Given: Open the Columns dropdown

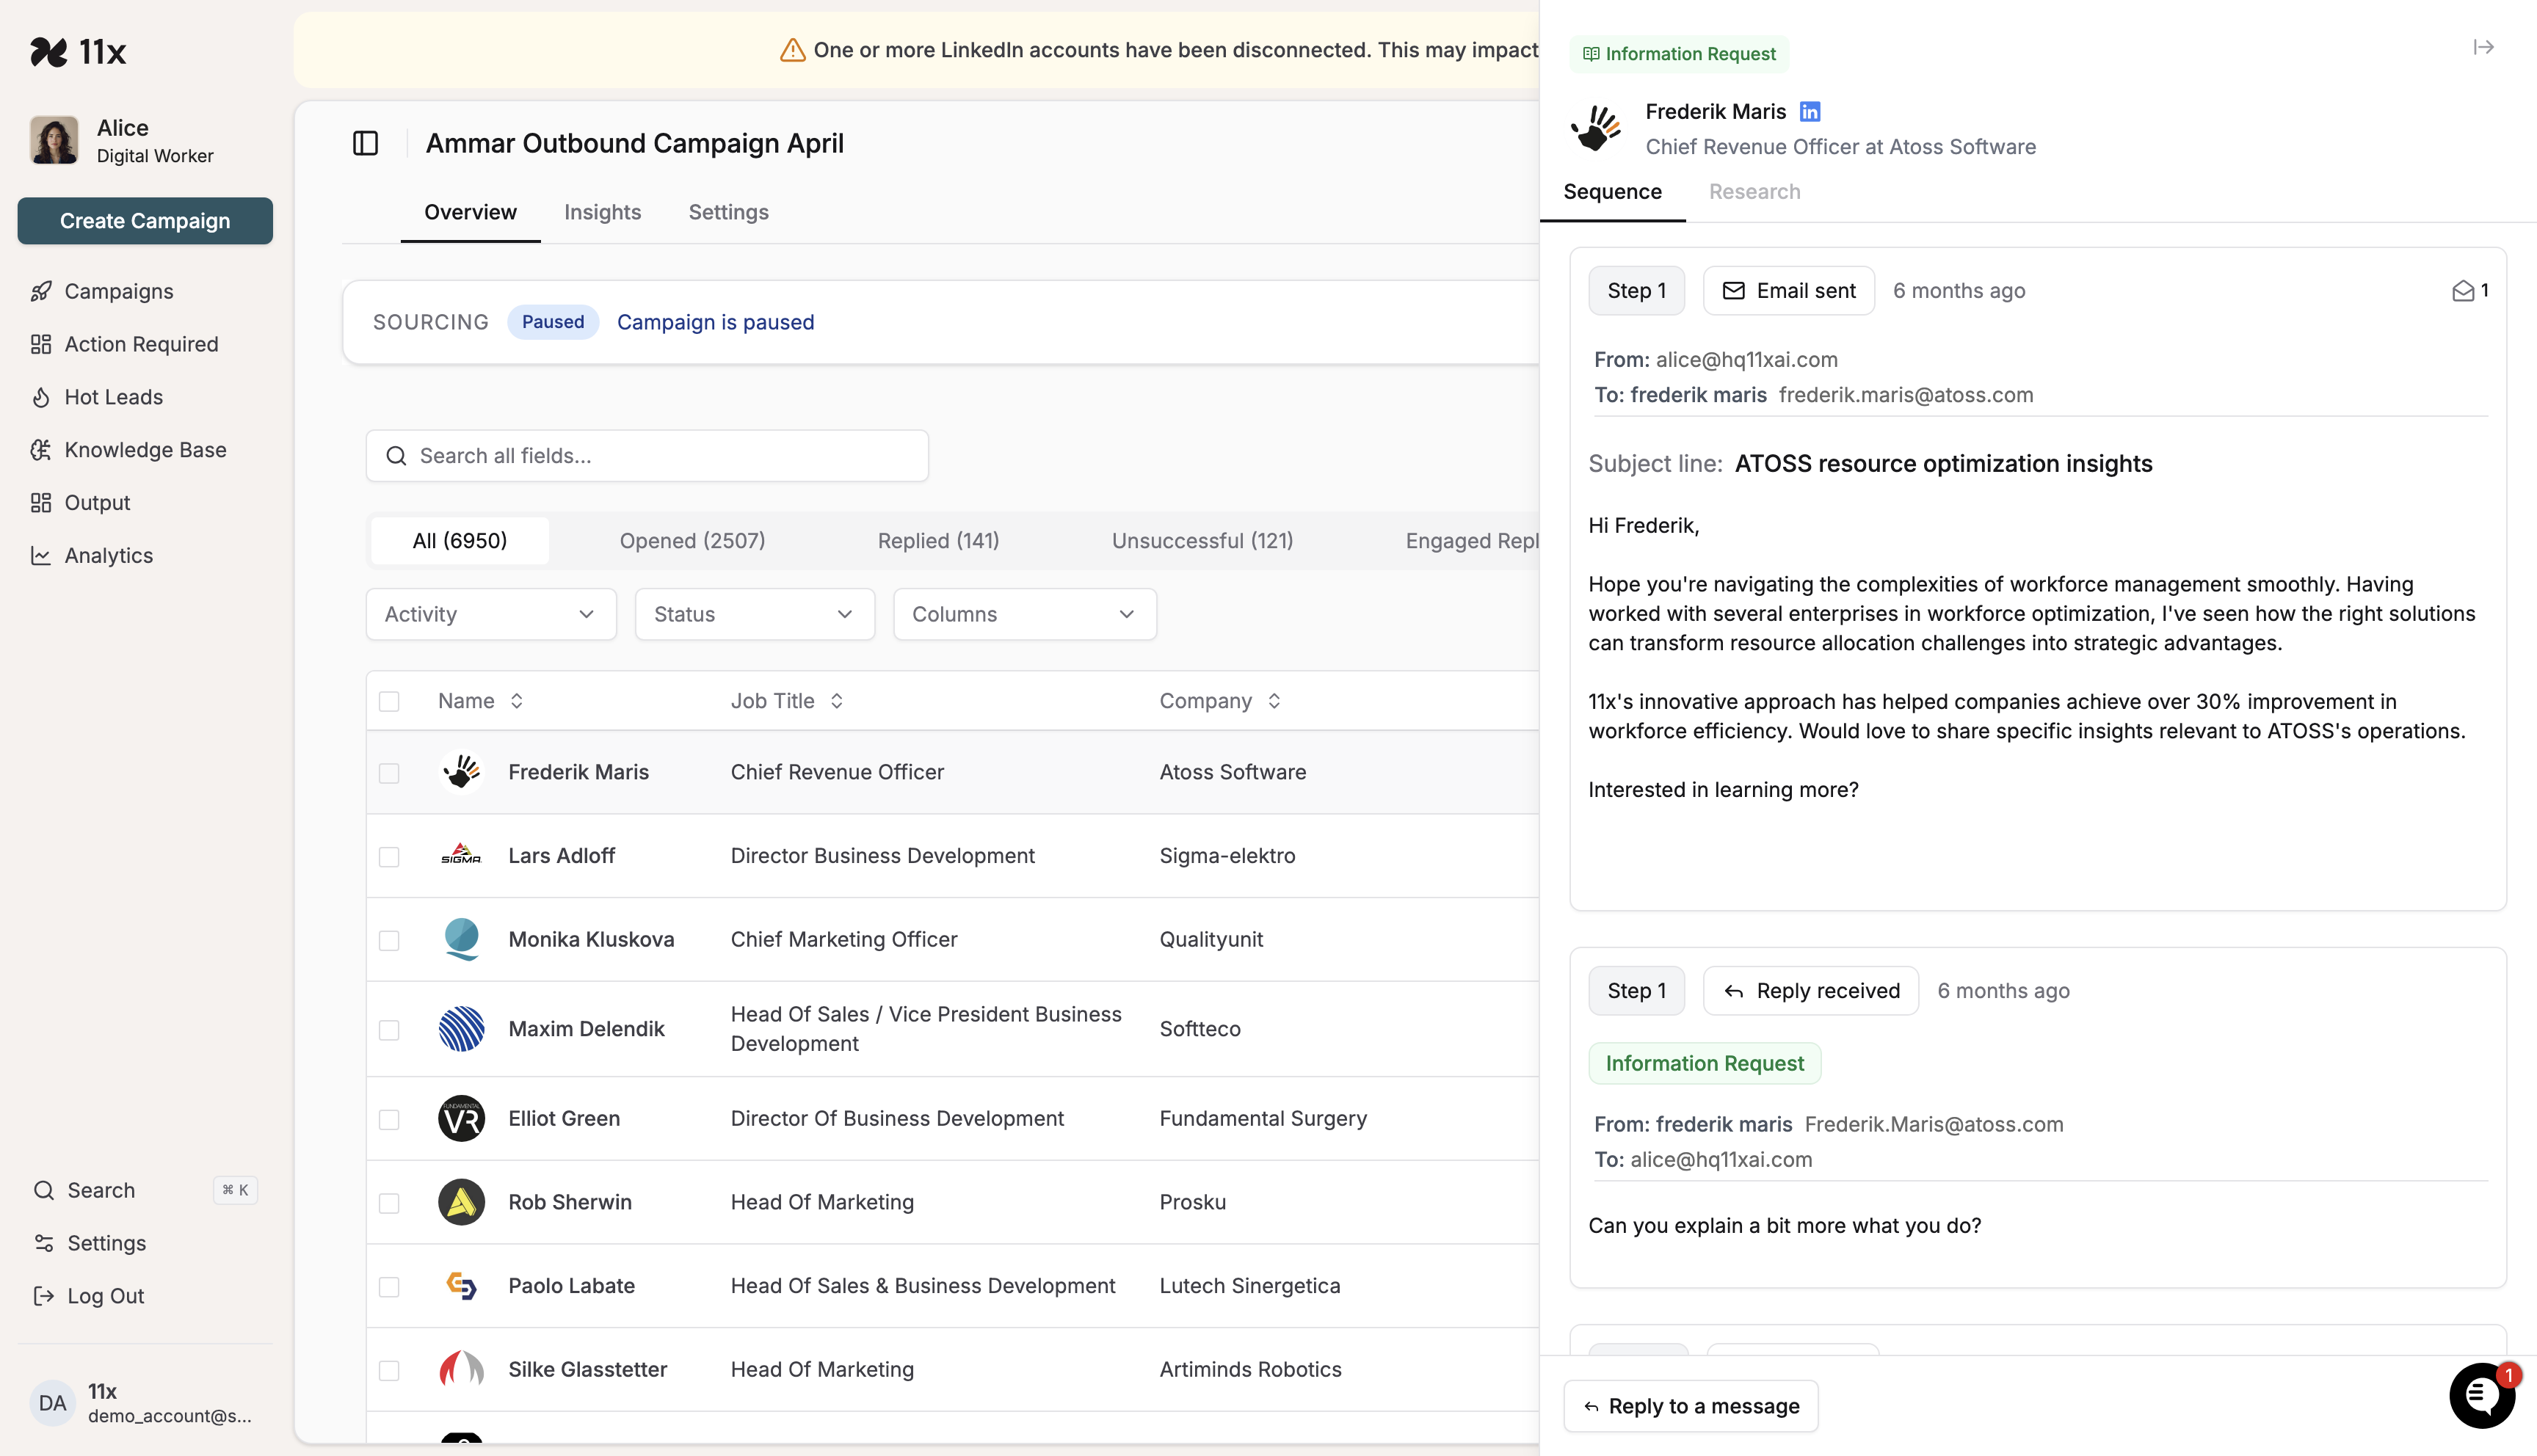Looking at the screenshot, I should click(x=1024, y=614).
